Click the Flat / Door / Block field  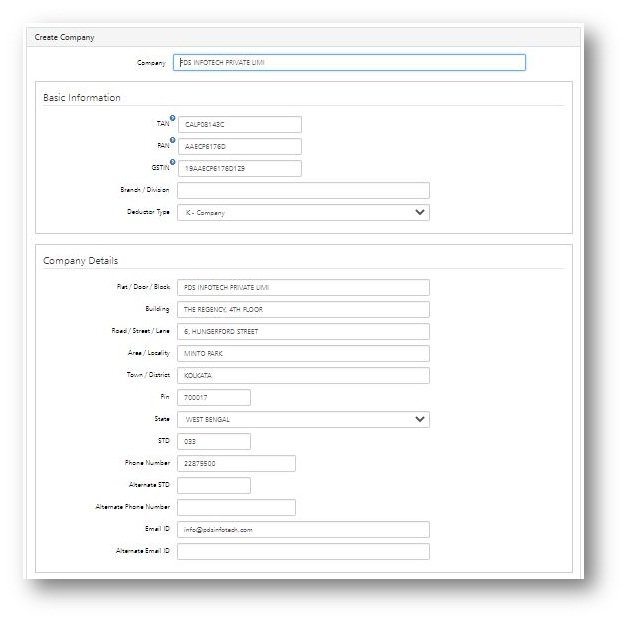pyautogui.click(x=303, y=287)
